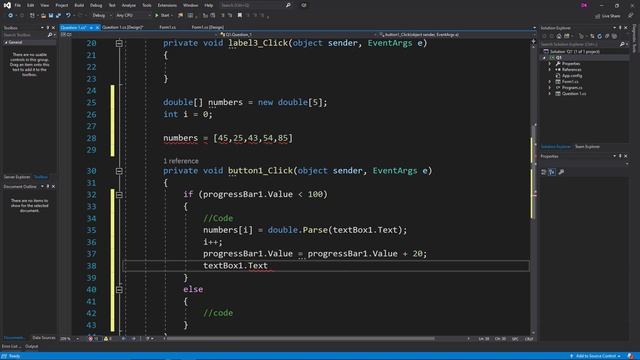
Task: Click the feedback icon next to Live Share
Action: [x=630, y=16]
